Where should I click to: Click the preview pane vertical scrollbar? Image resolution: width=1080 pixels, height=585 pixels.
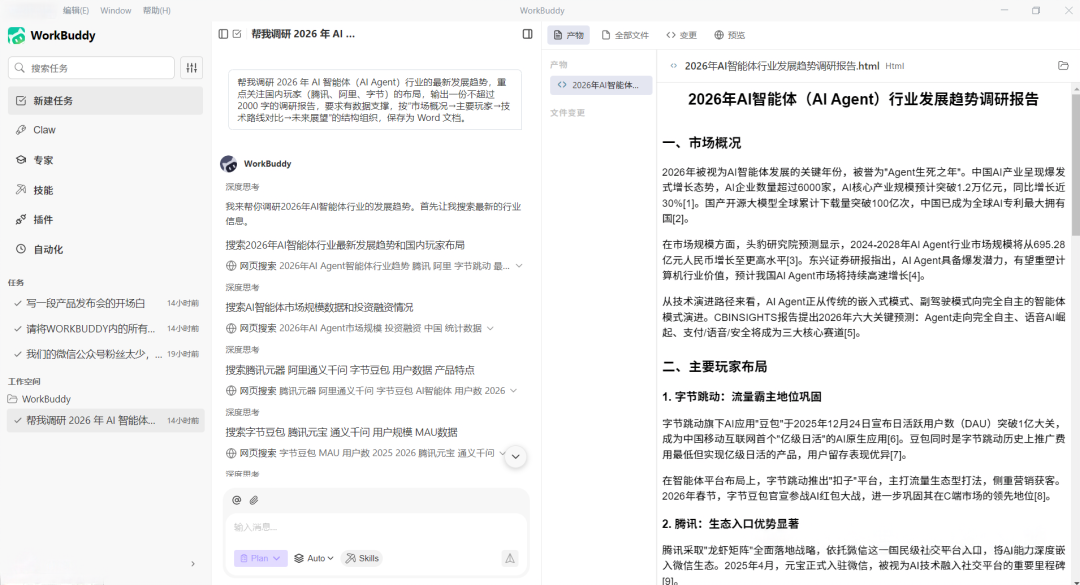tap(1075, 165)
